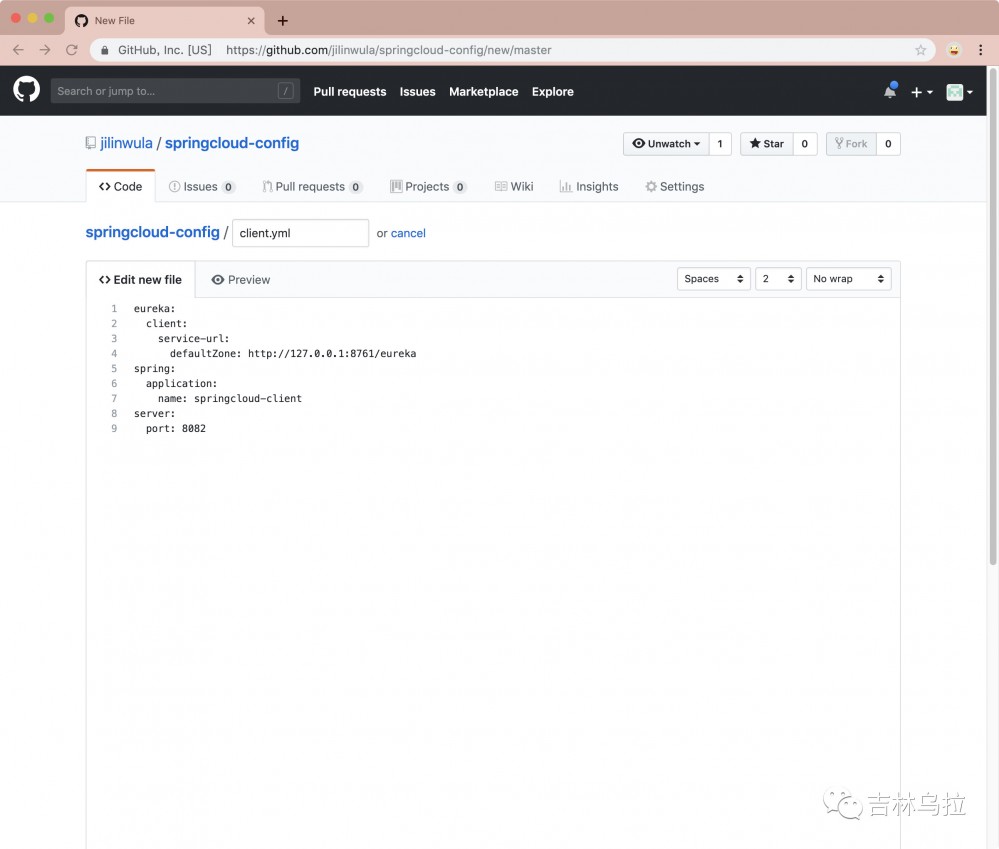The height and width of the screenshot is (849, 999).
Task: Open the notifications bell
Action: [x=890, y=91]
